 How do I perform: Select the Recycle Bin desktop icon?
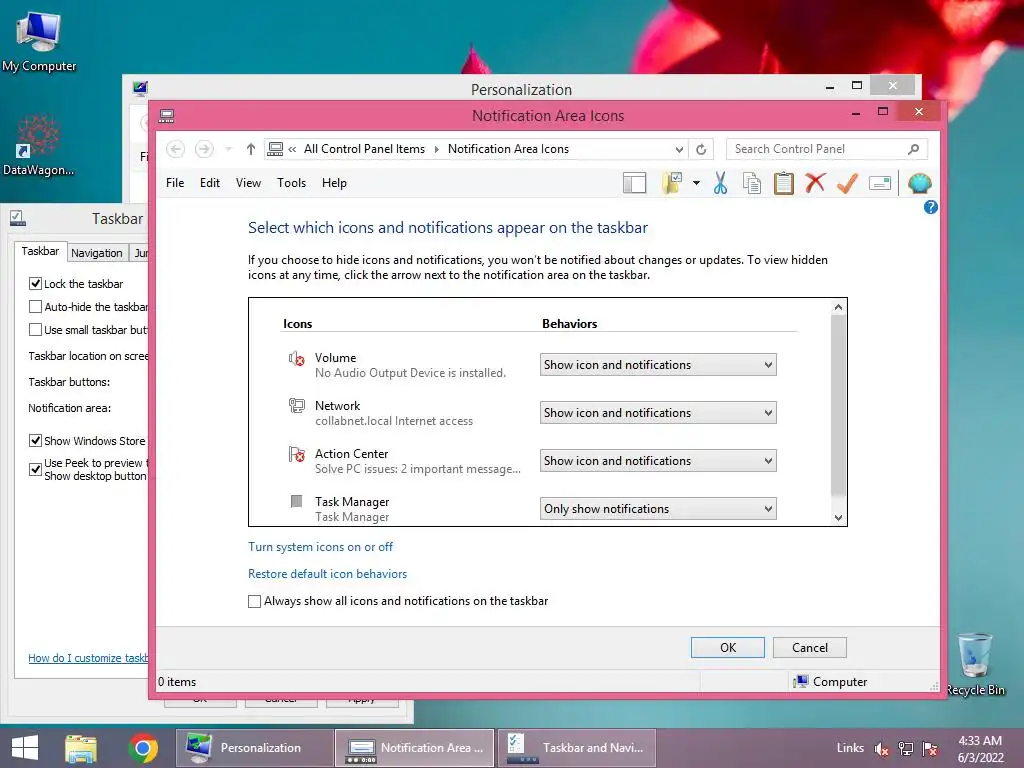pos(975,664)
